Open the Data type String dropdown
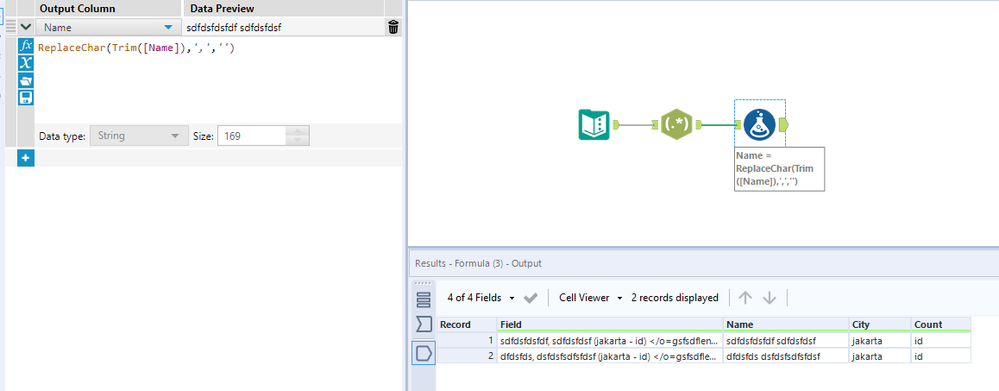The height and width of the screenshot is (391, 999). pos(136,136)
